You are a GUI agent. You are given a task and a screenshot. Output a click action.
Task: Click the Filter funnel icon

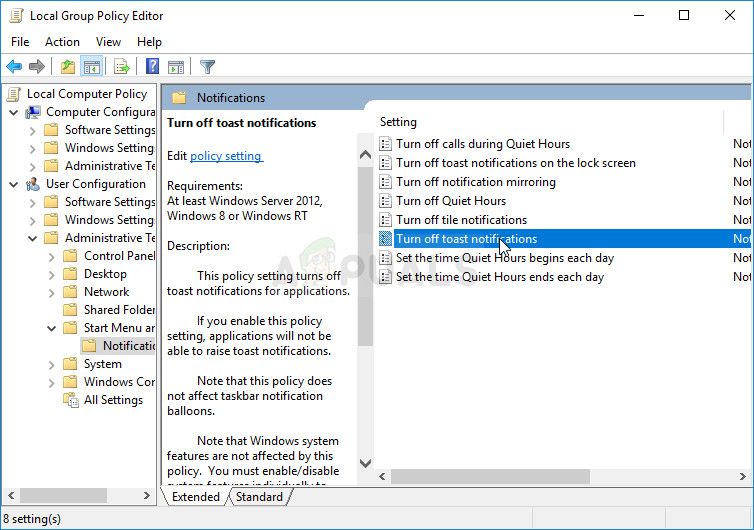tap(207, 66)
